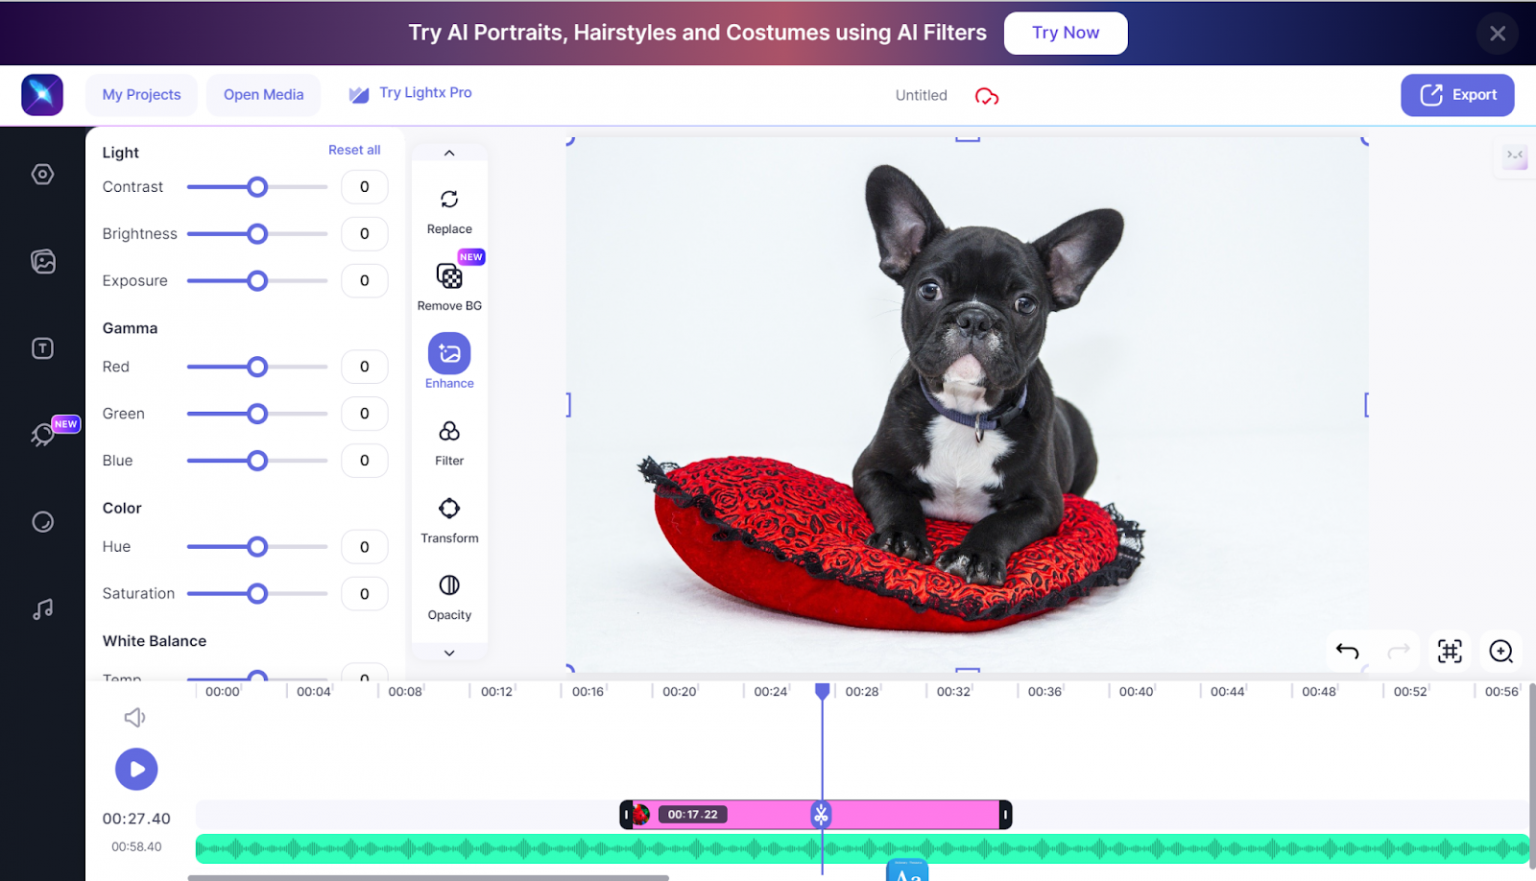Click the blue text clip on timeline
Viewport: 1536px width, 881px height.
pos(907,871)
